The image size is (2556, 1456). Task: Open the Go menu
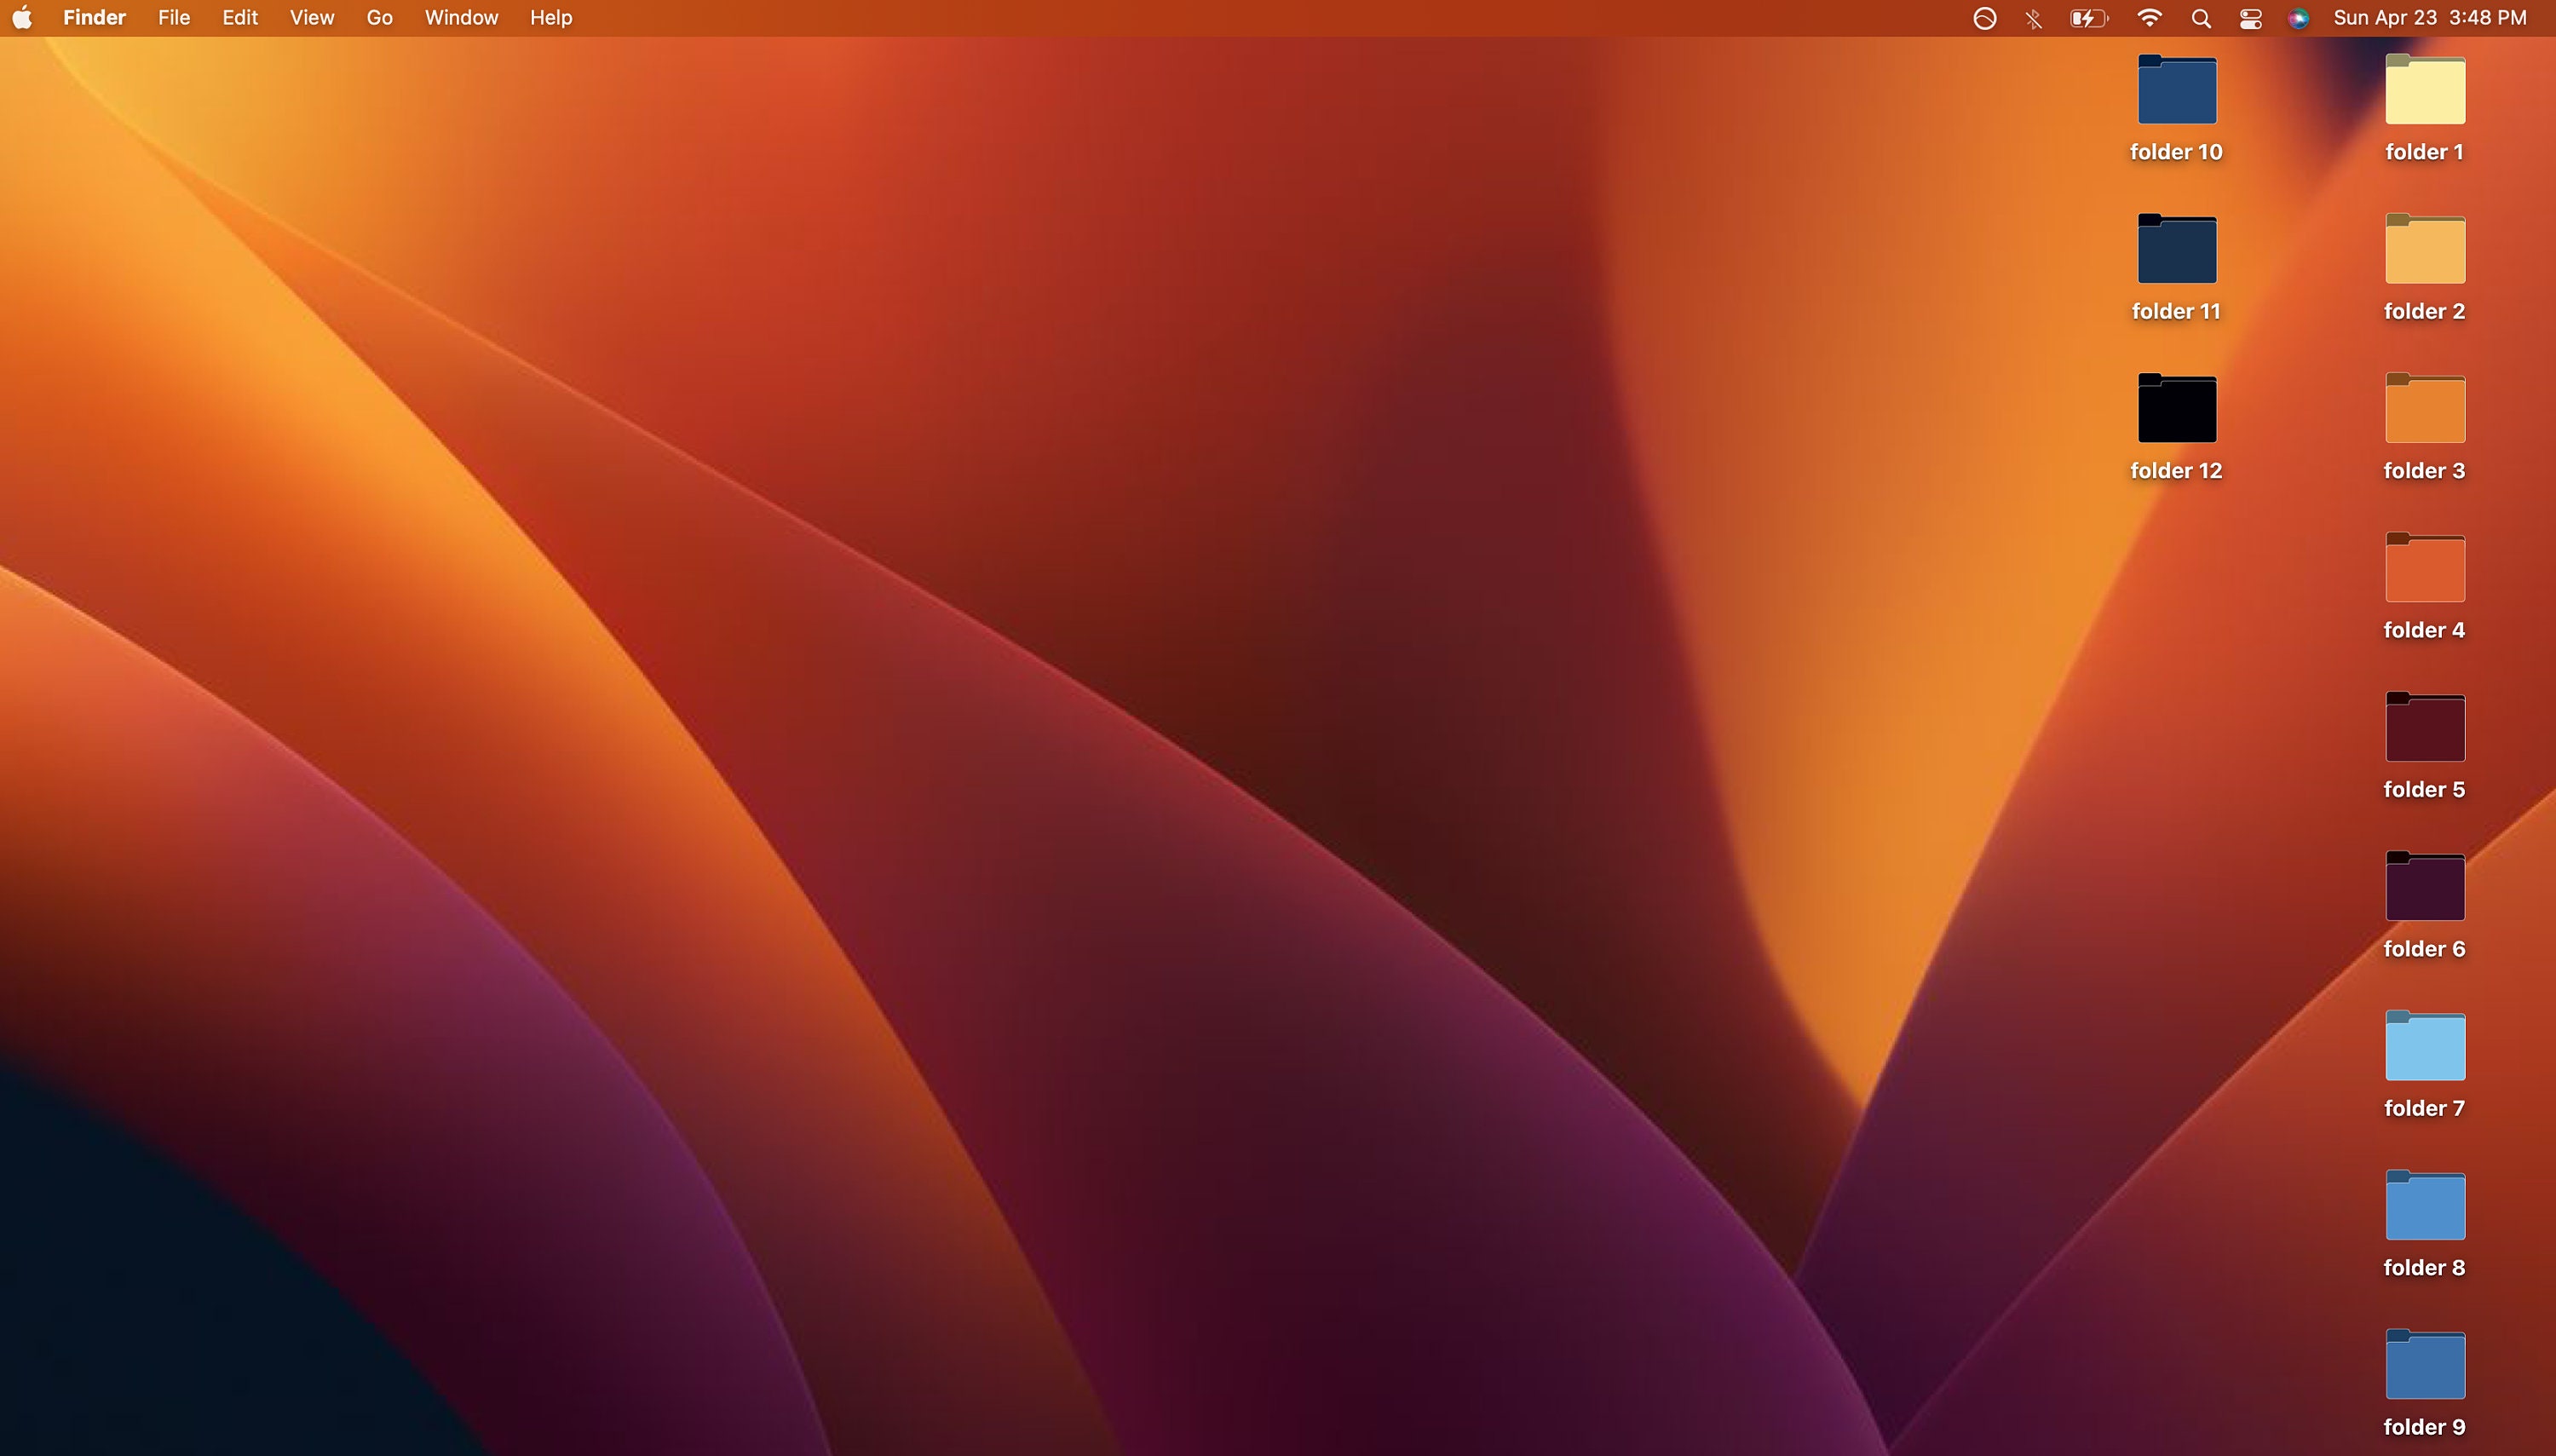[x=379, y=18]
